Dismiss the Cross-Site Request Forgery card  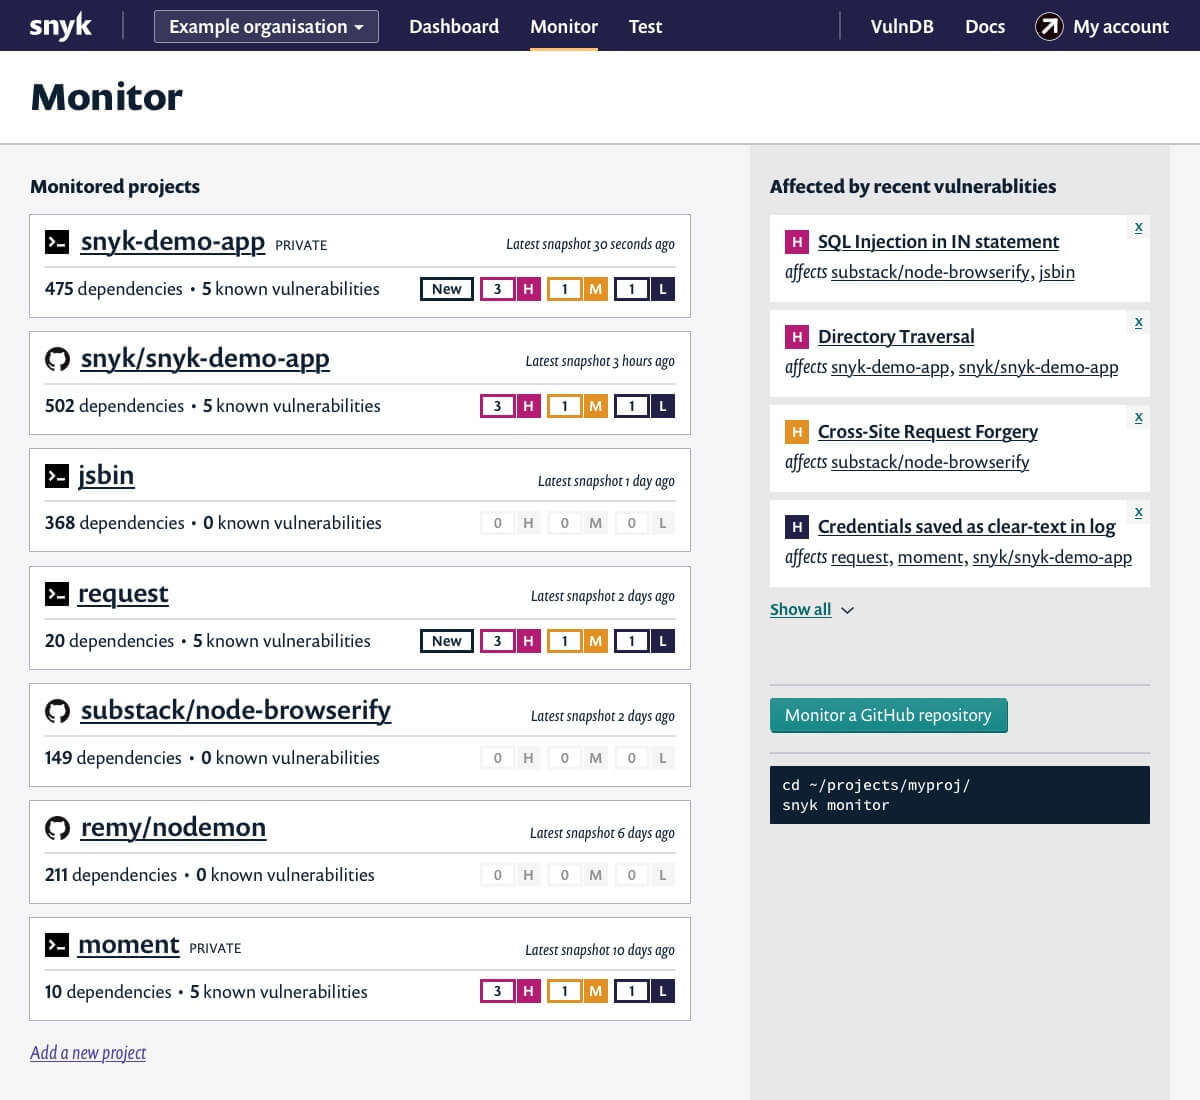click(x=1138, y=417)
